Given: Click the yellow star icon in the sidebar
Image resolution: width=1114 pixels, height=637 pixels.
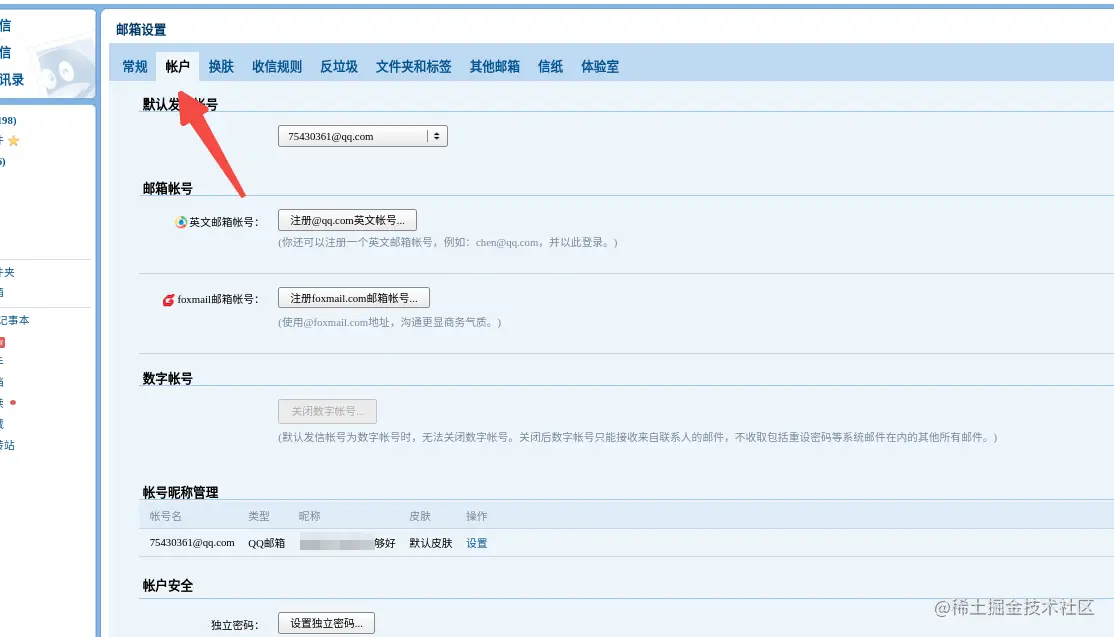Looking at the screenshot, I should click(13, 141).
